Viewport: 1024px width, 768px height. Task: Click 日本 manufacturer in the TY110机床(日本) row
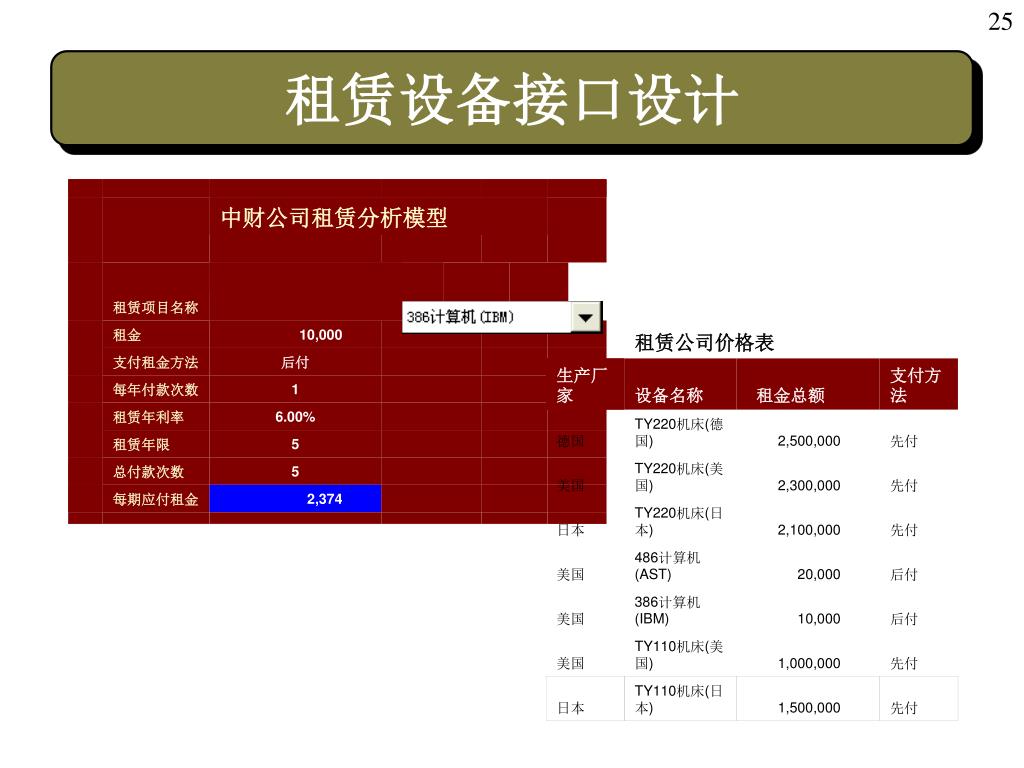(570, 708)
